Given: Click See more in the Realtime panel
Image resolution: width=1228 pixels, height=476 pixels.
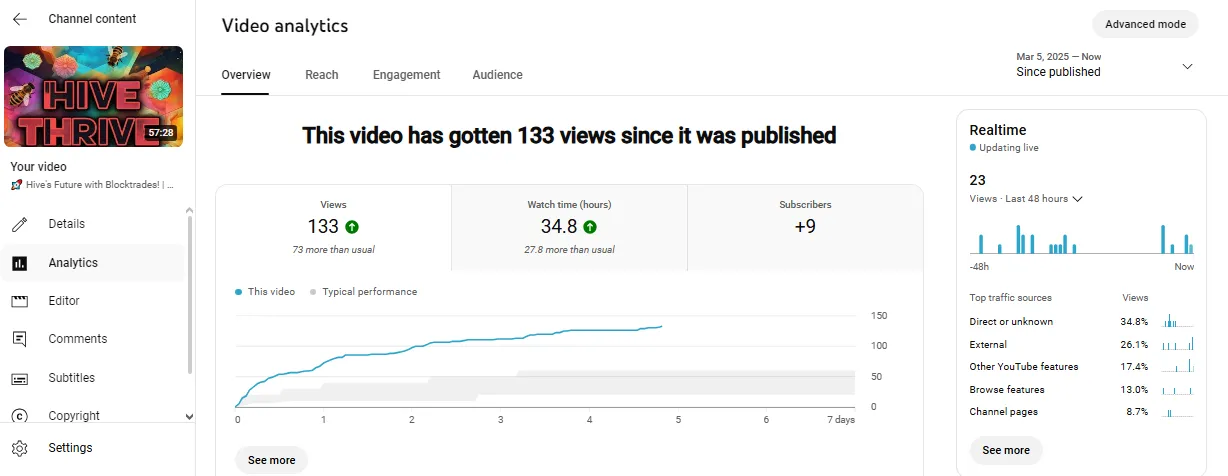Looking at the screenshot, I should click(1006, 450).
